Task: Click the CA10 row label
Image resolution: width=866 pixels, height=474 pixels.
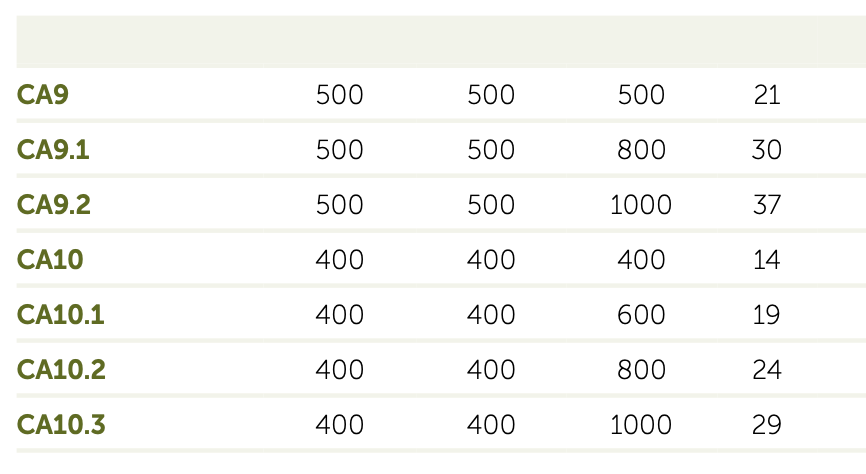Action: pos(50,260)
